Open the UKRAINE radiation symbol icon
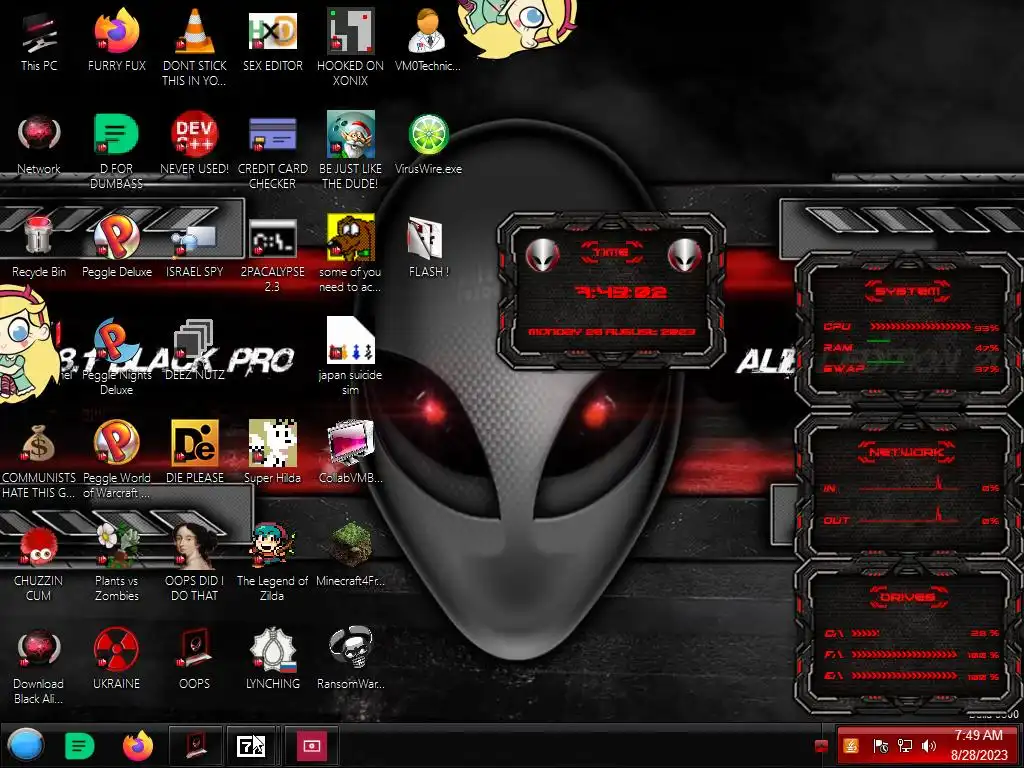 pos(116,660)
